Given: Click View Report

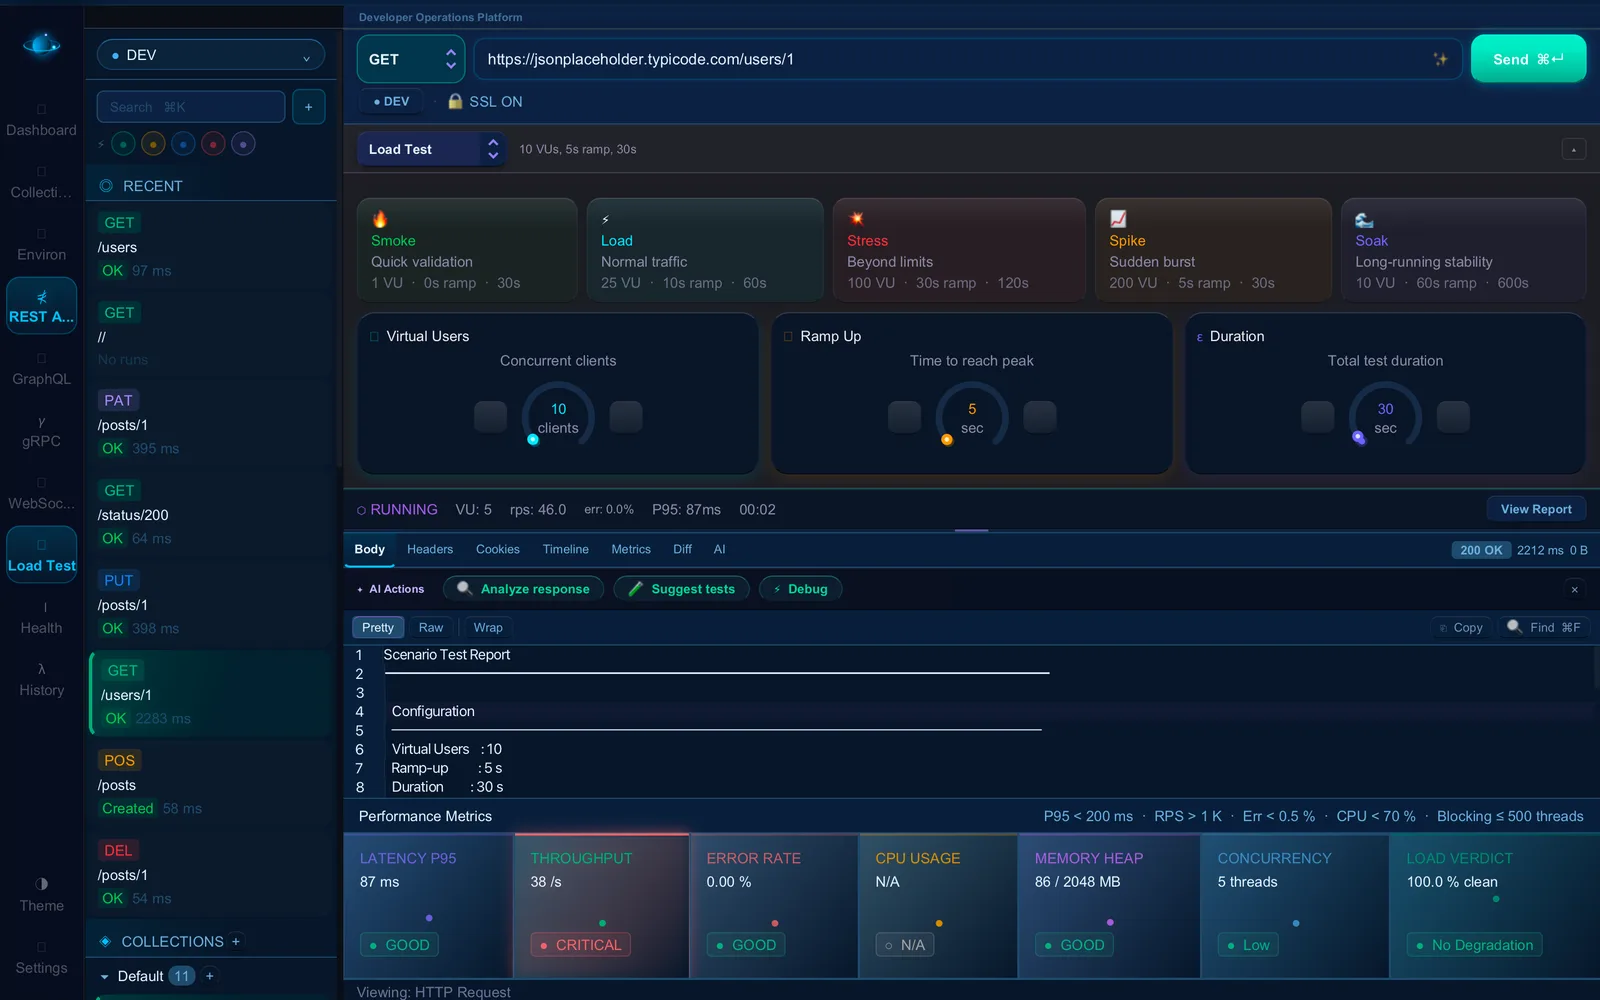Looking at the screenshot, I should [x=1536, y=509].
